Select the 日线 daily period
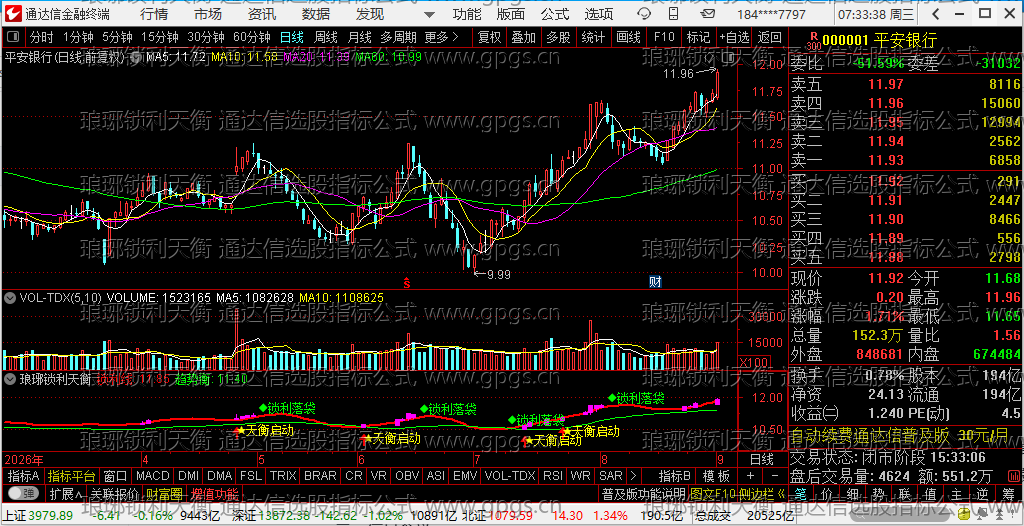 tap(291, 37)
